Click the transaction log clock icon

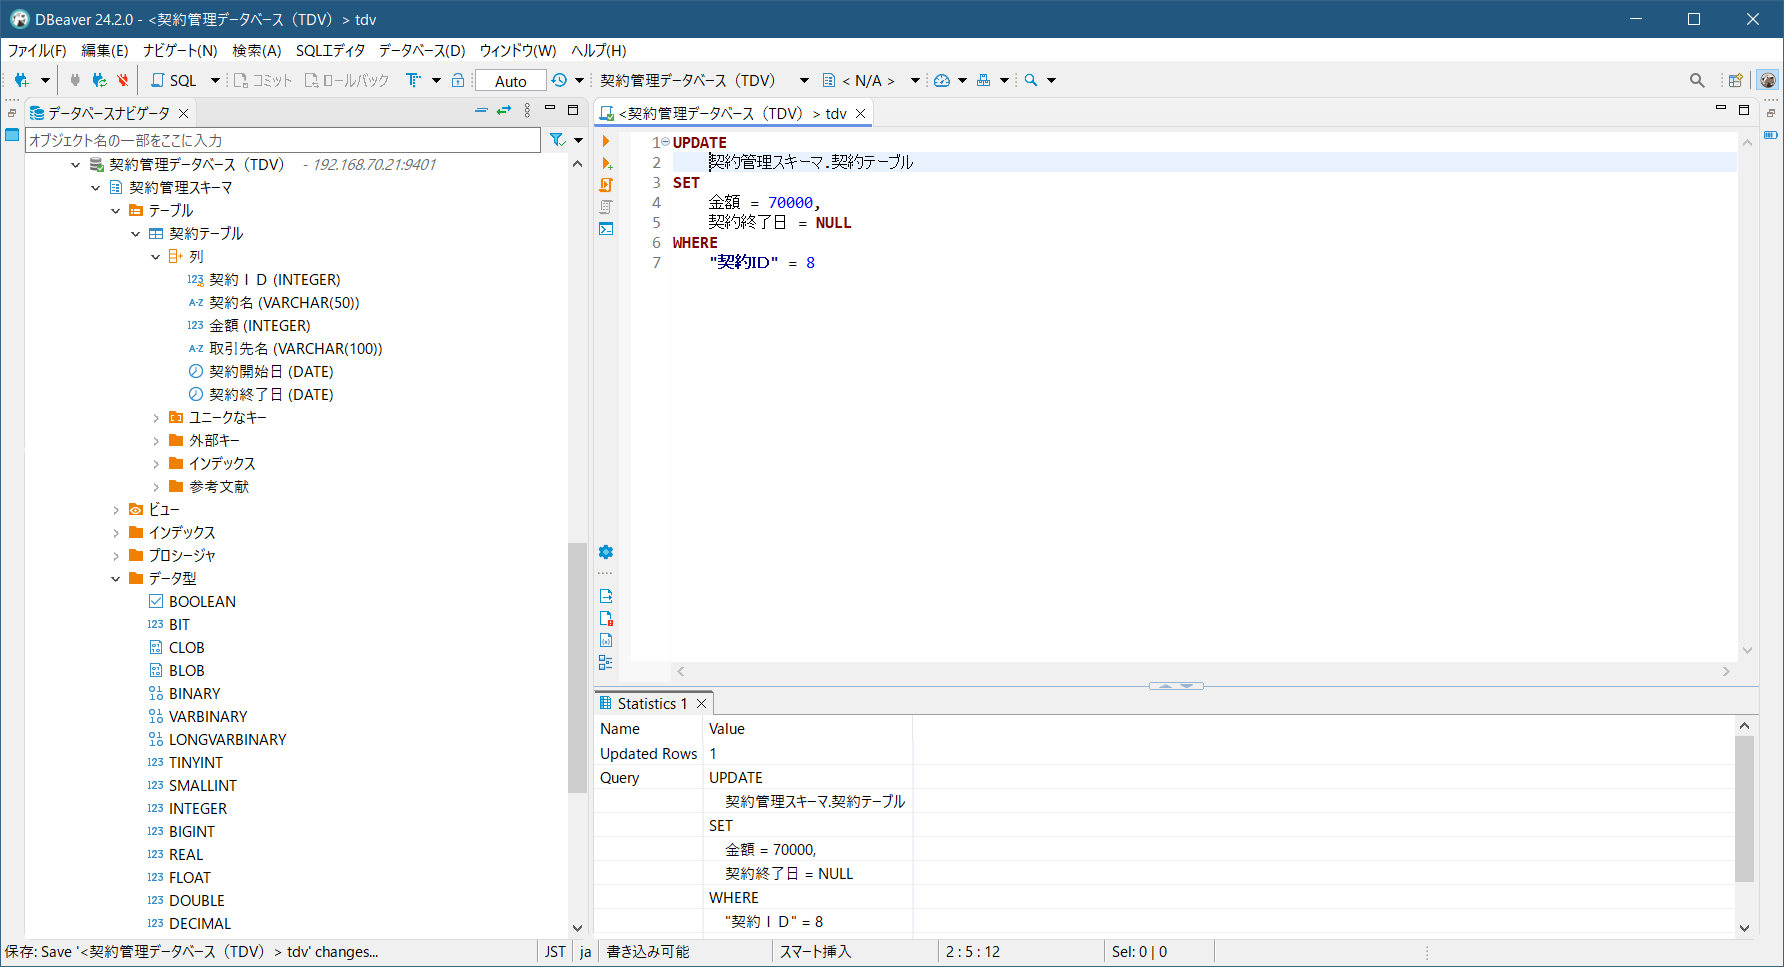click(559, 80)
